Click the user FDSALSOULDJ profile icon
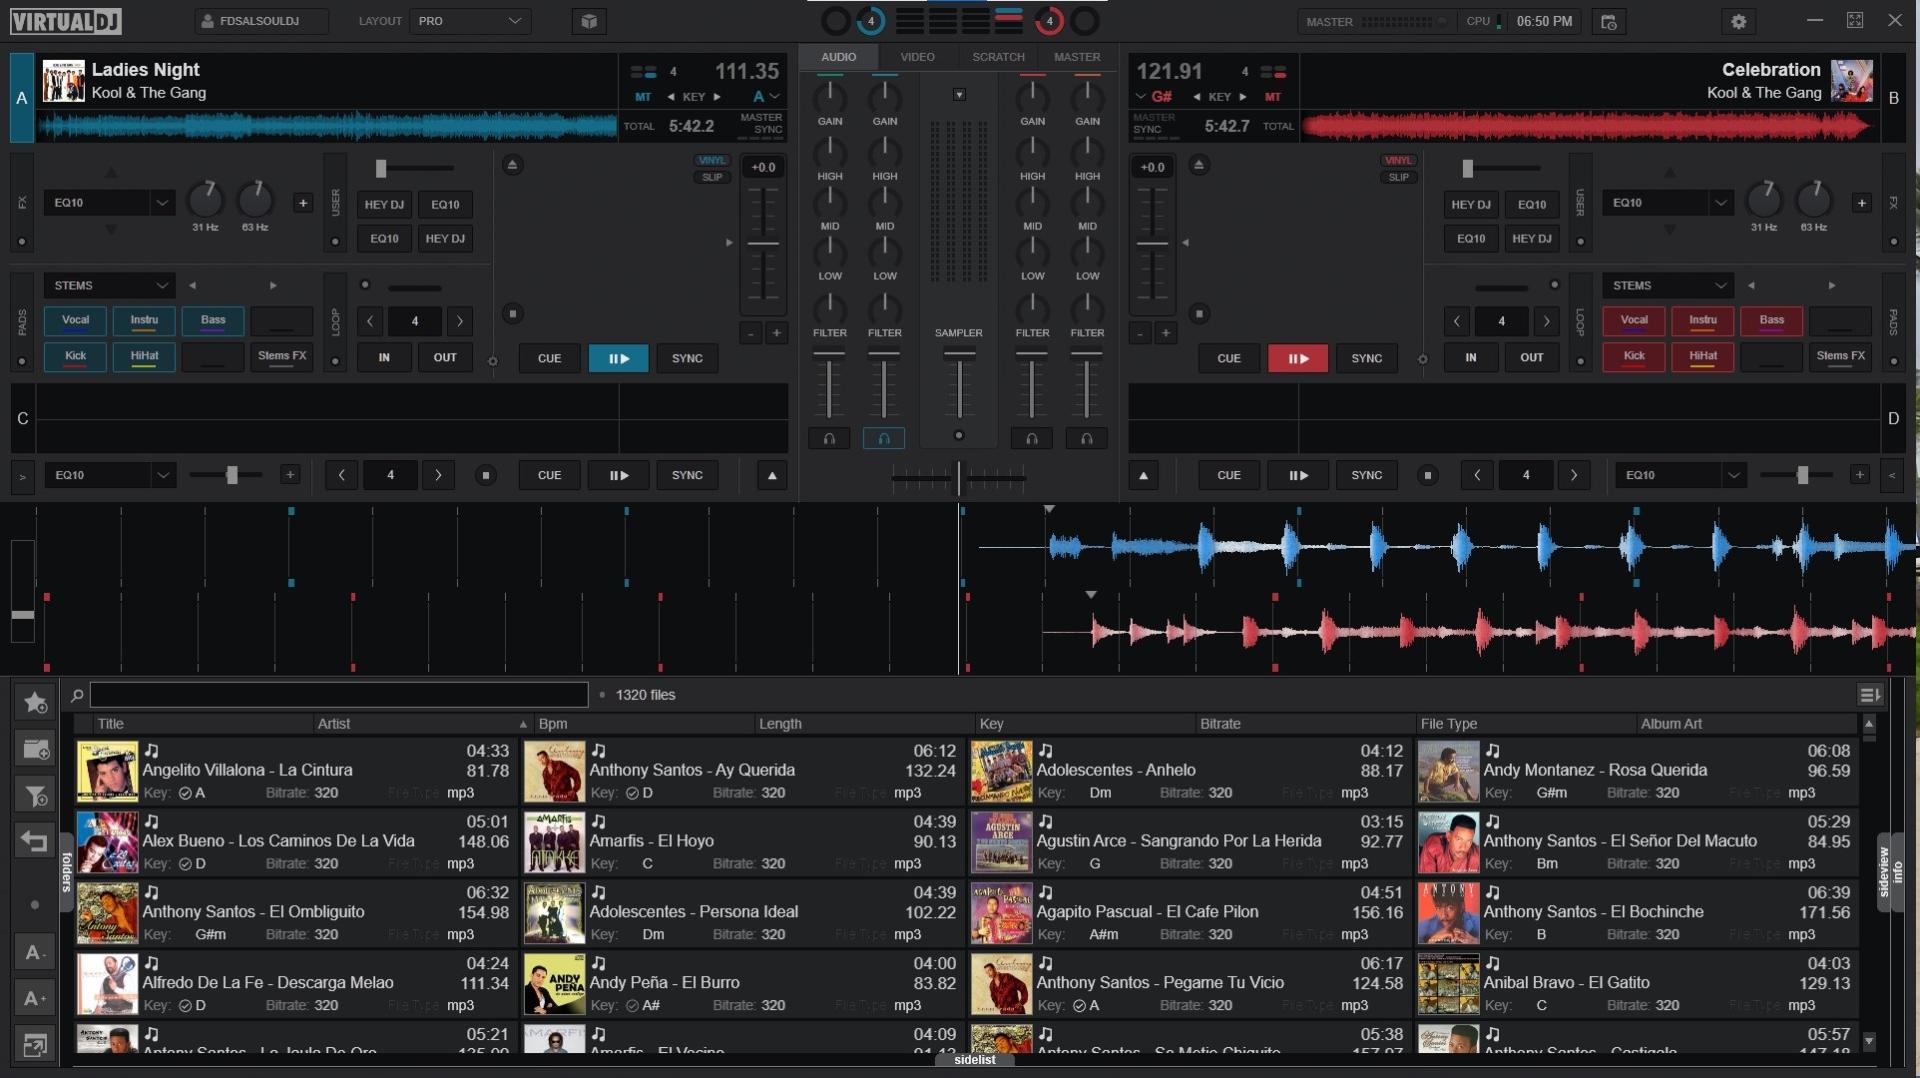 [208, 21]
